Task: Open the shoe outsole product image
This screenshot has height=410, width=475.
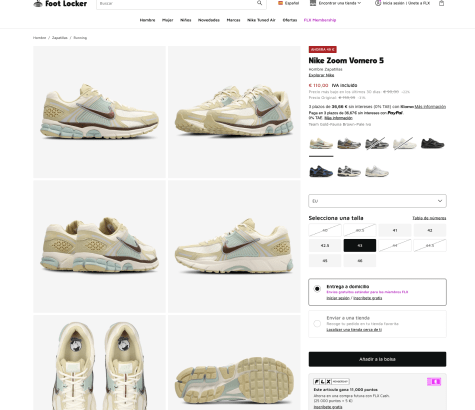Action: pyautogui.click(x=234, y=363)
